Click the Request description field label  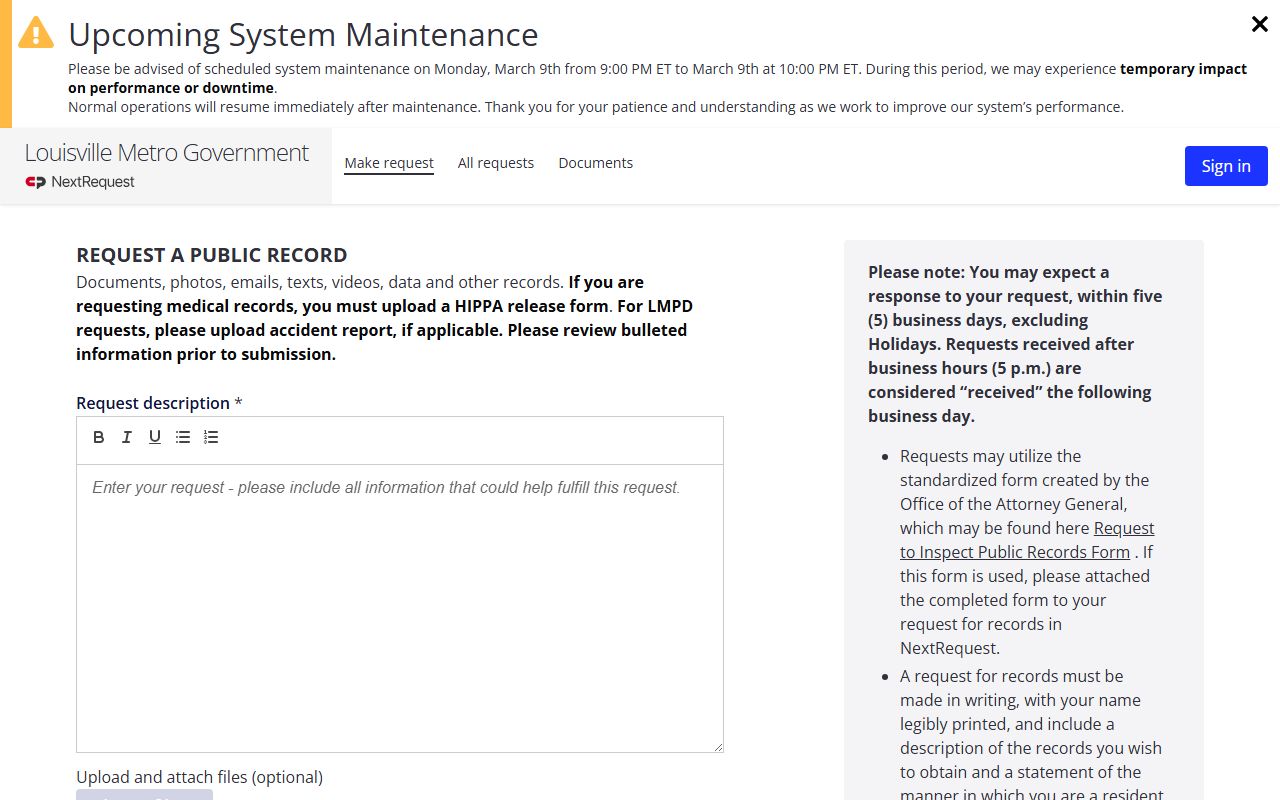(153, 403)
